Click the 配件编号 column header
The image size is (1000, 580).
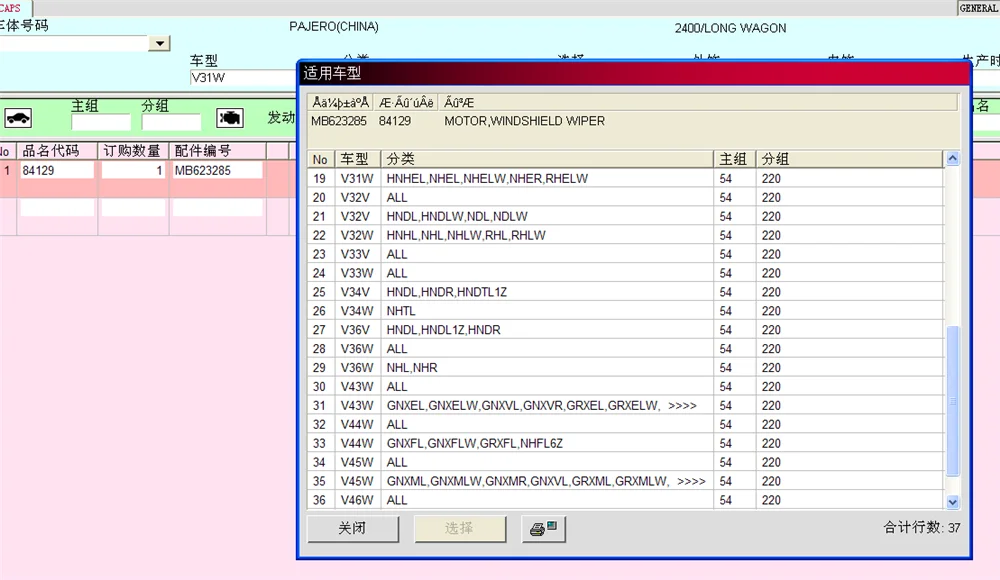(217, 151)
